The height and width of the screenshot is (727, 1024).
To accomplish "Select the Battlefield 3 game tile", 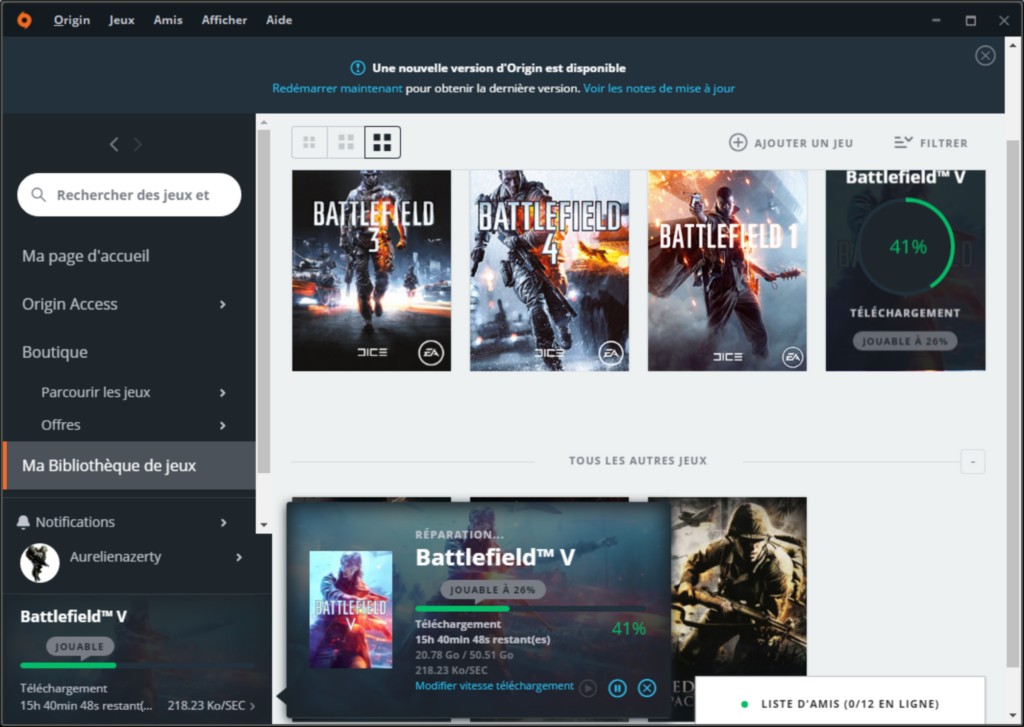I will click(x=372, y=270).
